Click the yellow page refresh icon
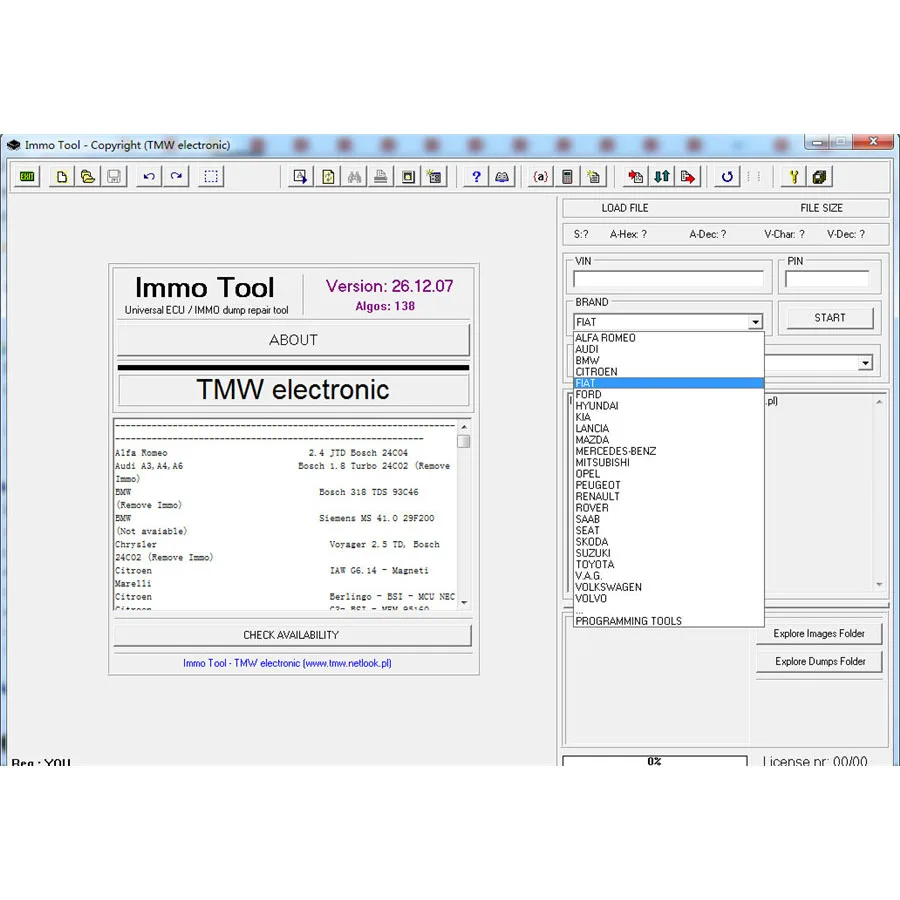 (x=328, y=176)
